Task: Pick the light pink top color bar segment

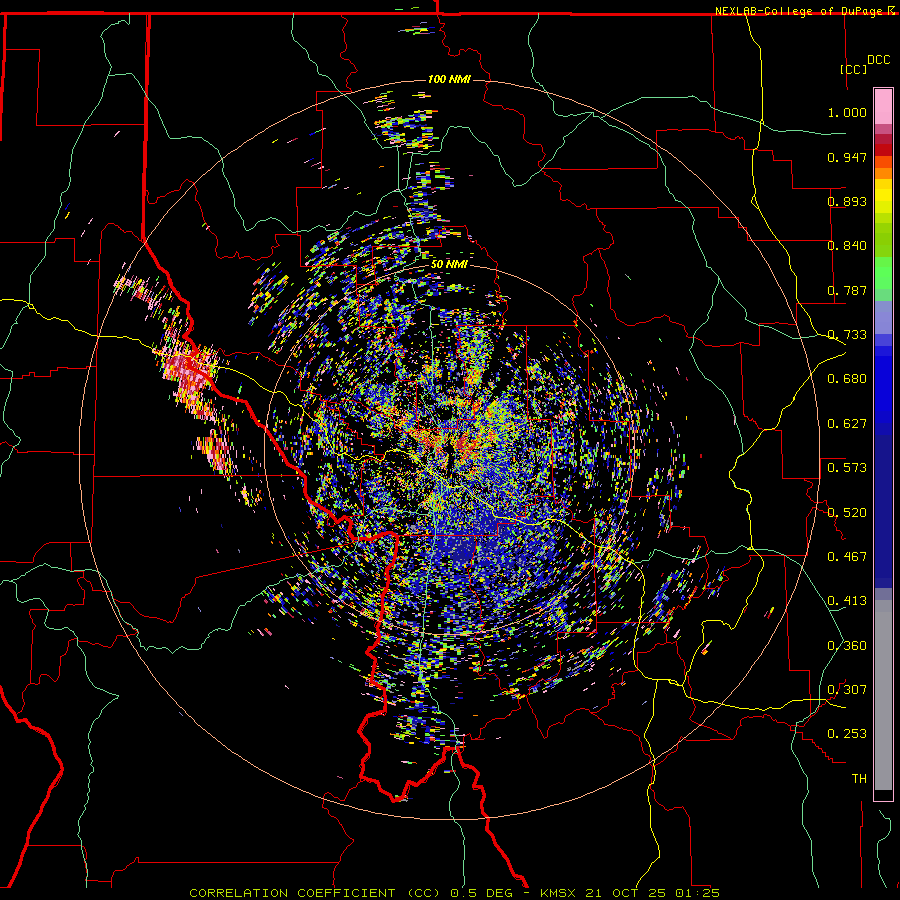Action: pos(883,107)
